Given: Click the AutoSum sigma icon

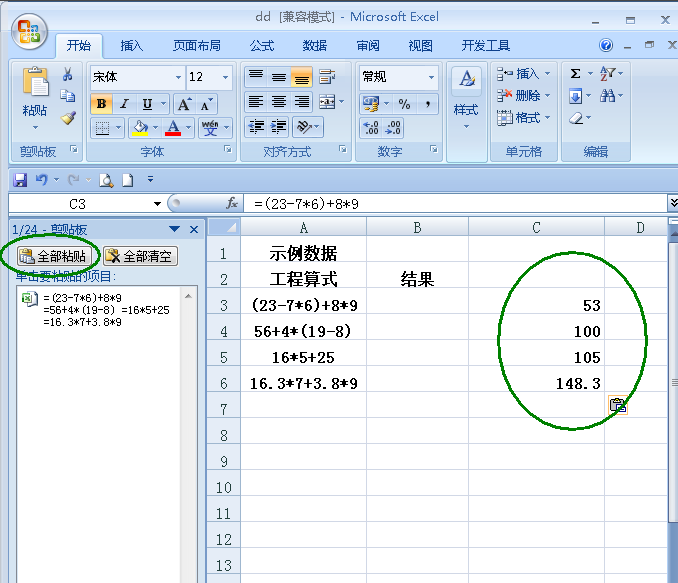Looking at the screenshot, I should tap(575, 74).
